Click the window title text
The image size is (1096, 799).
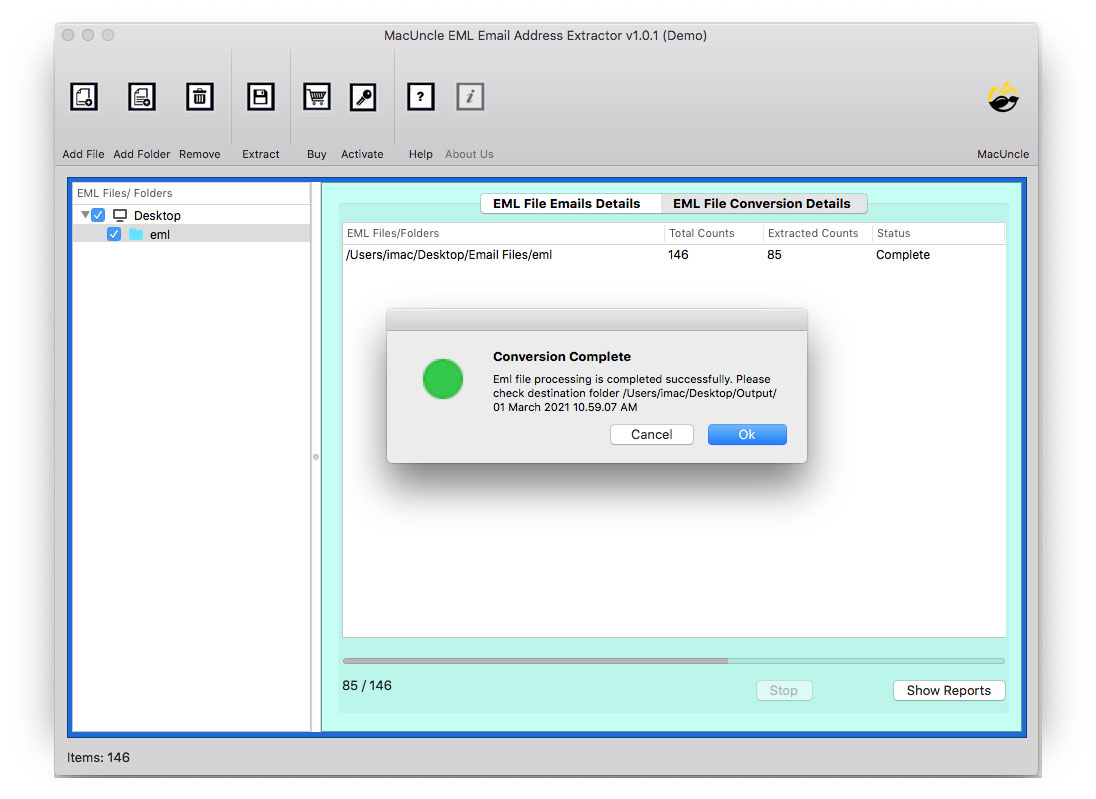545,36
